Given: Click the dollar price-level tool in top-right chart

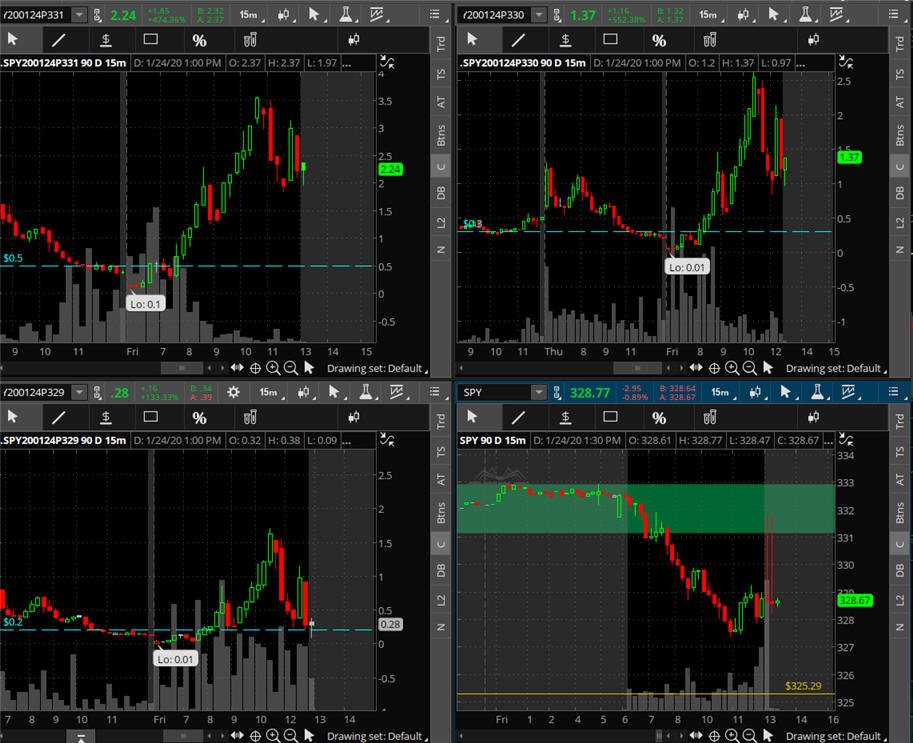Looking at the screenshot, I should pos(565,40).
